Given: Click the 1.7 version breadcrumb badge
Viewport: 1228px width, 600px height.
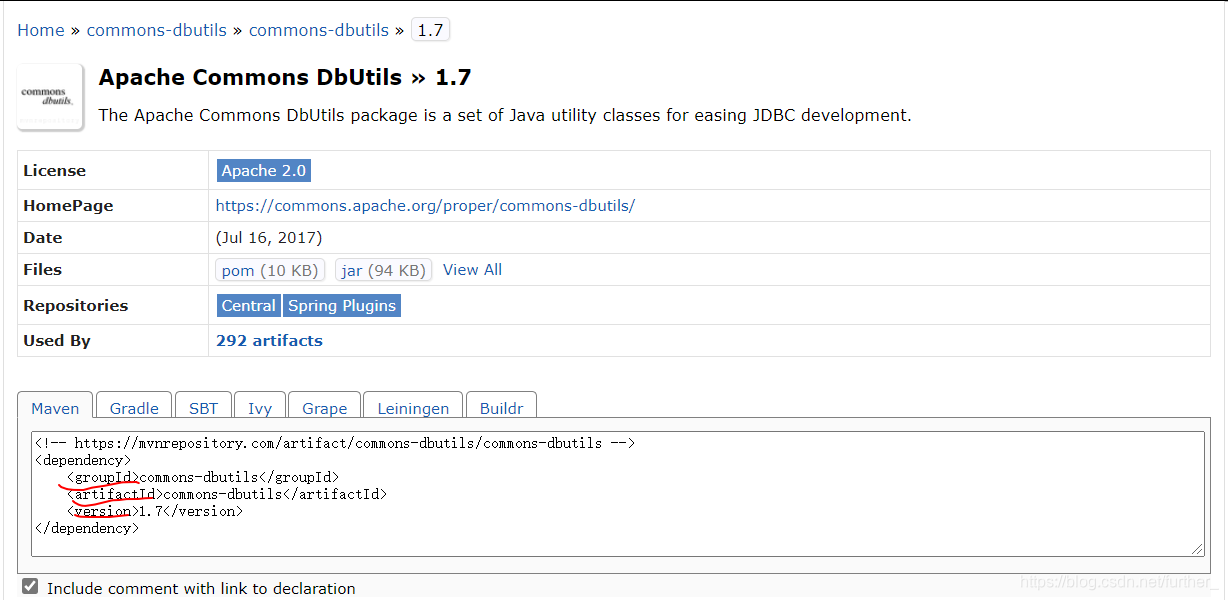Looking at the screenshot, I should tap(430, 30).
